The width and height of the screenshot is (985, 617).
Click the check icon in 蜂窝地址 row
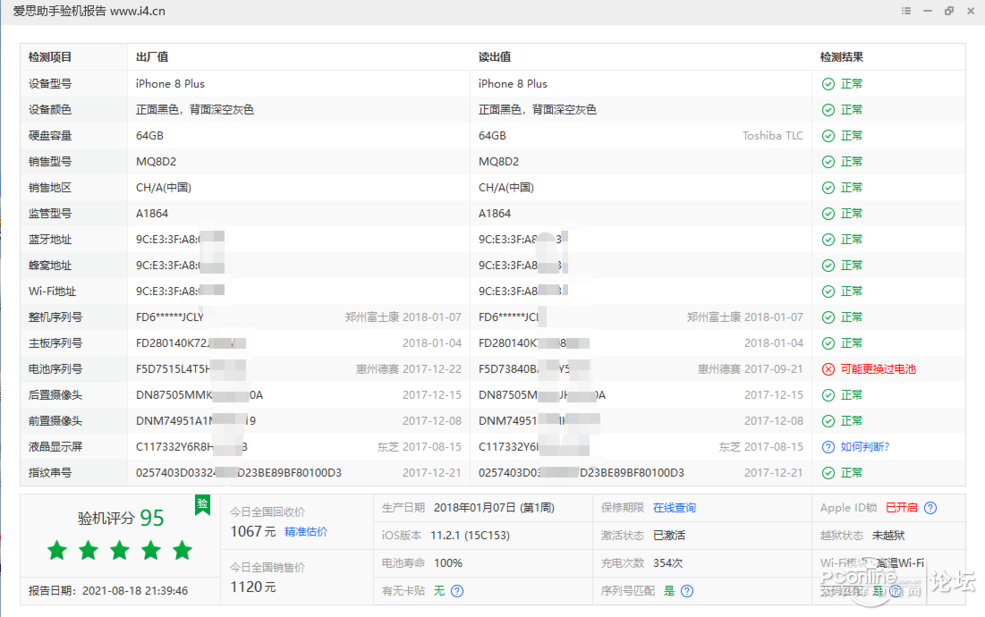[829, 266]
